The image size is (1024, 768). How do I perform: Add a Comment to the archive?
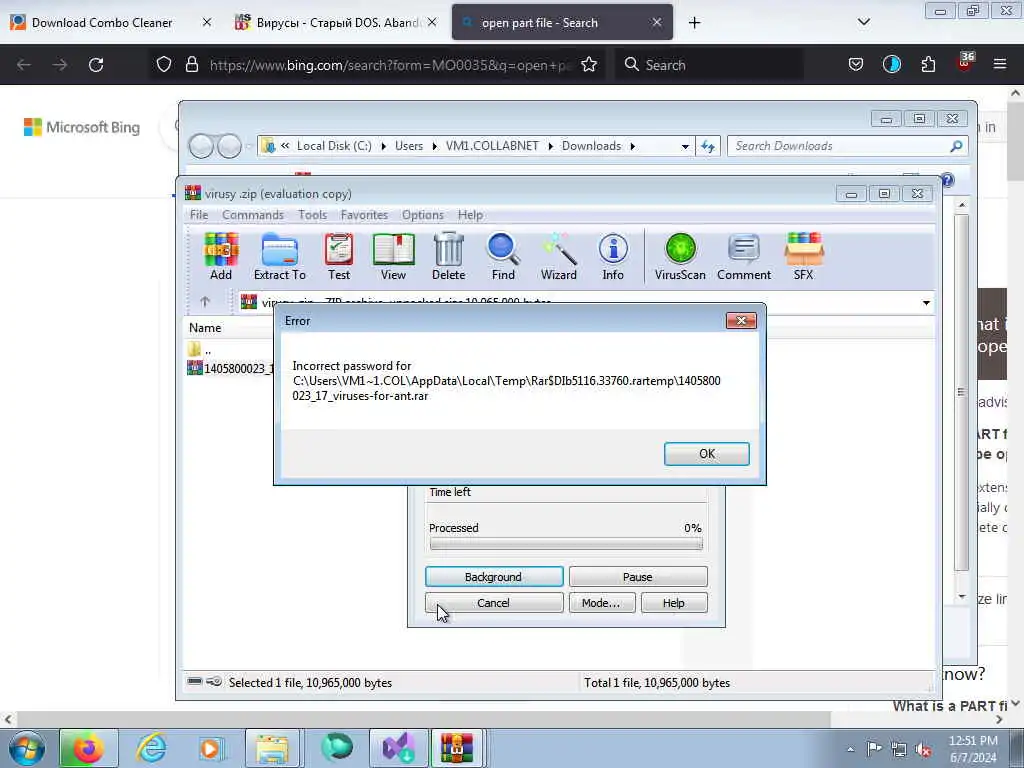[x=744, y=257]
